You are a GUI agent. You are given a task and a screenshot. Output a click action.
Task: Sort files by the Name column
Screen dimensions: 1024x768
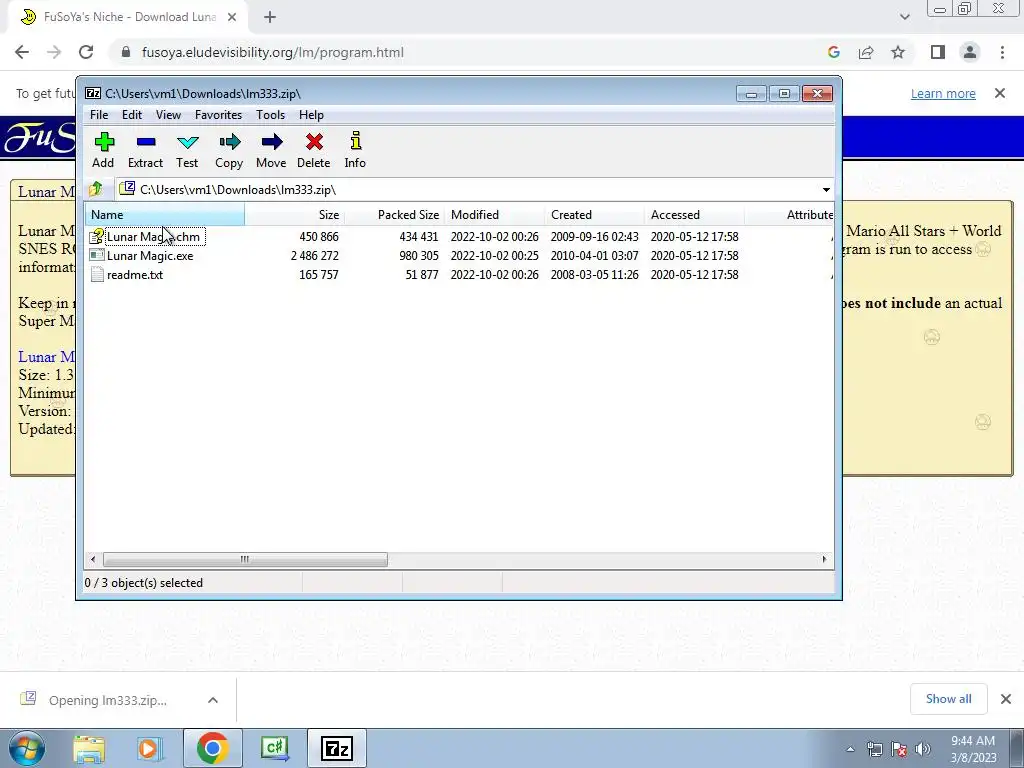165,214
